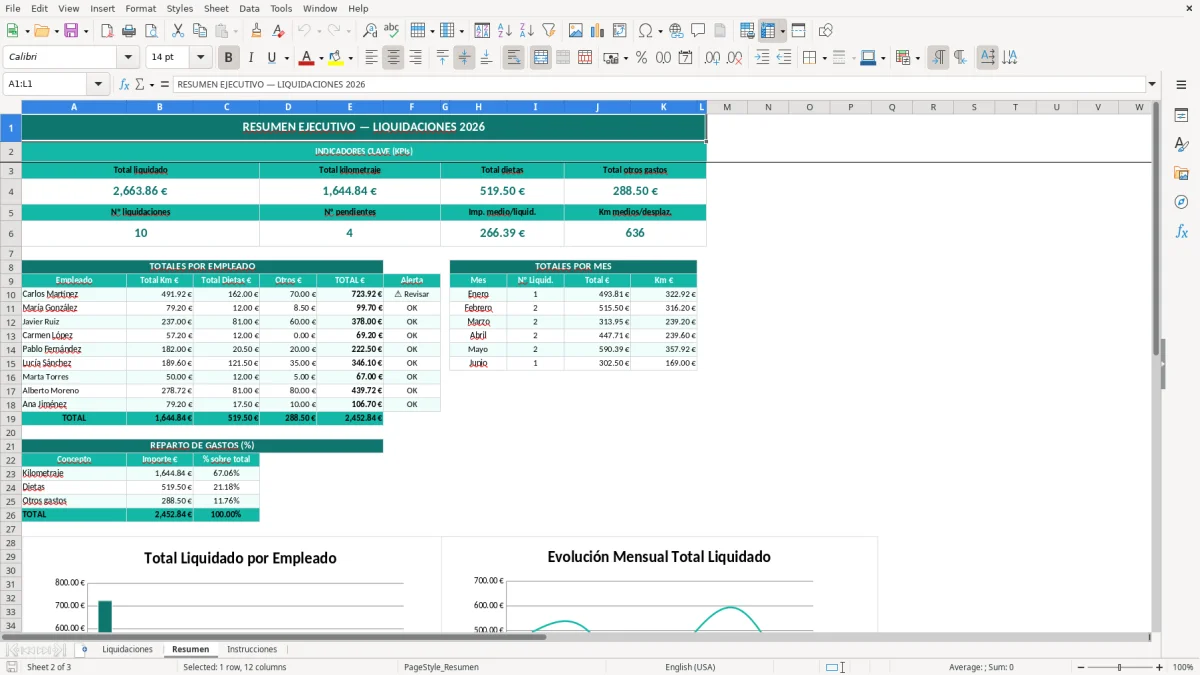Click the yellow Background Color swatch
Image resolution: width=1200 pixels, height=675 pixels.
tap(336, 58)
